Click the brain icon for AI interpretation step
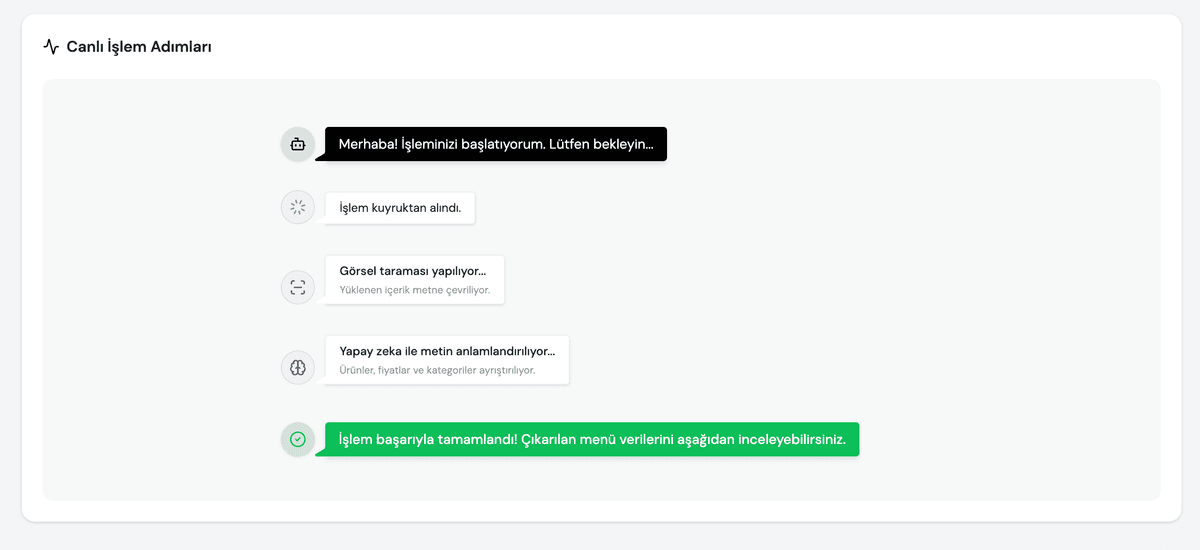1200x550 pixels. click(298, 368)
